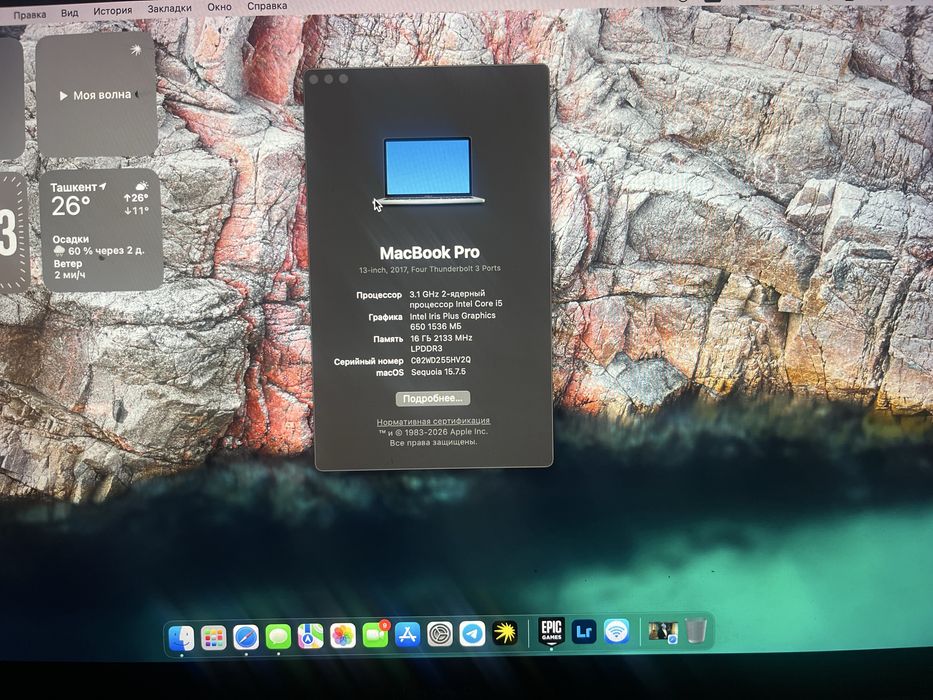Open the blue Wi-Fi app in Dock
Screen dimensions: 933x700
pyautogui.click(x=616, y=631)
